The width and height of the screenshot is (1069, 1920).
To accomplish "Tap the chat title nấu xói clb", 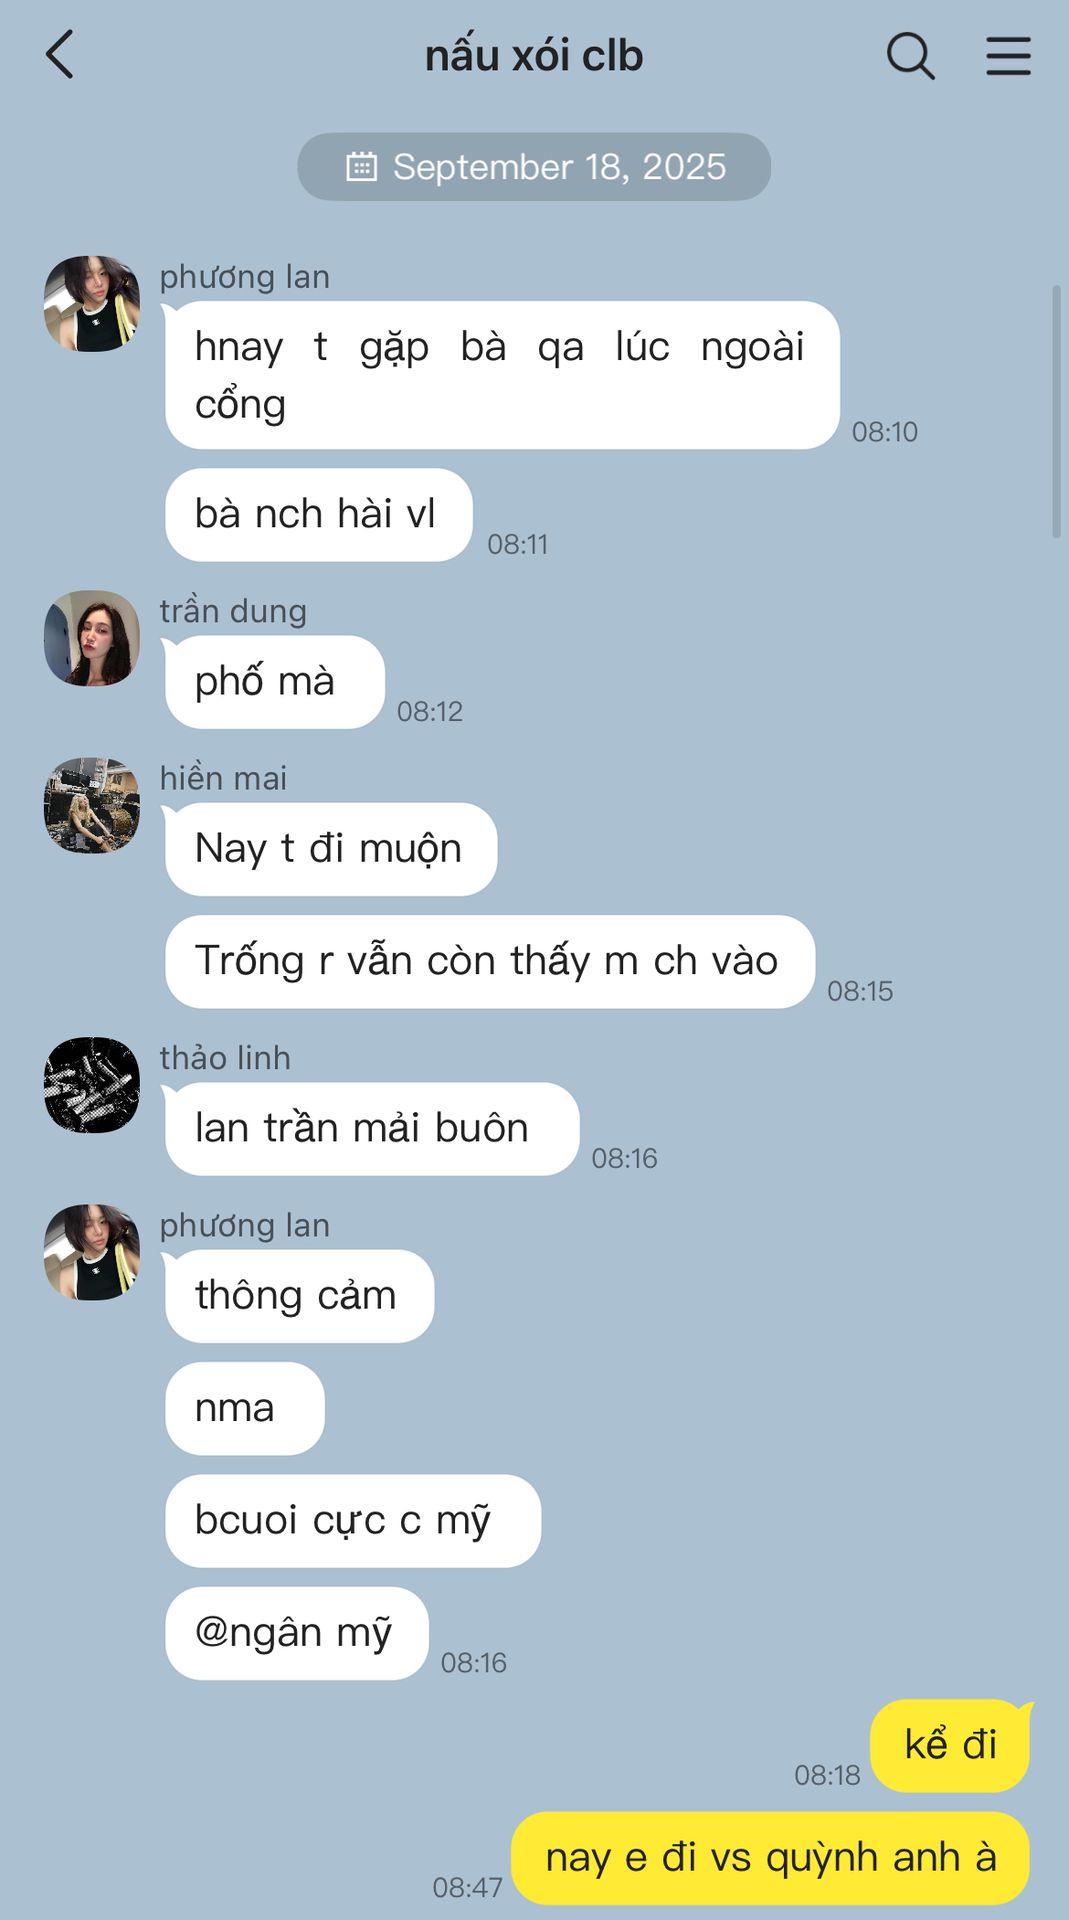I will point(534,56).
